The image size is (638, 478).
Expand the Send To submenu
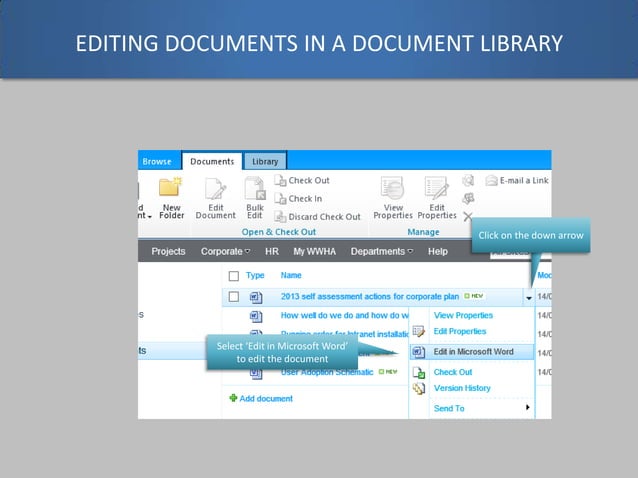pyautogui.click(x=482, y=408)
